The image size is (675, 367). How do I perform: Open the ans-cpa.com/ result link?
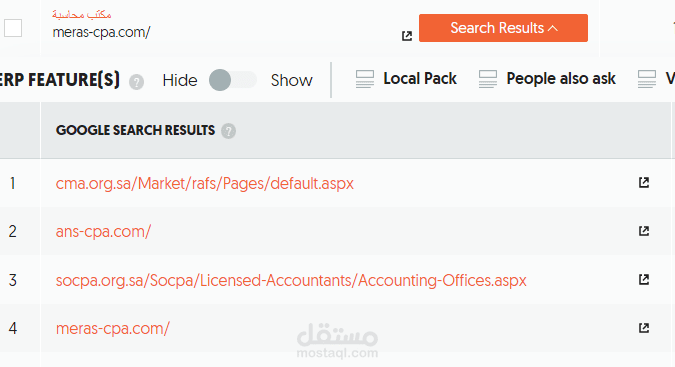103,231
